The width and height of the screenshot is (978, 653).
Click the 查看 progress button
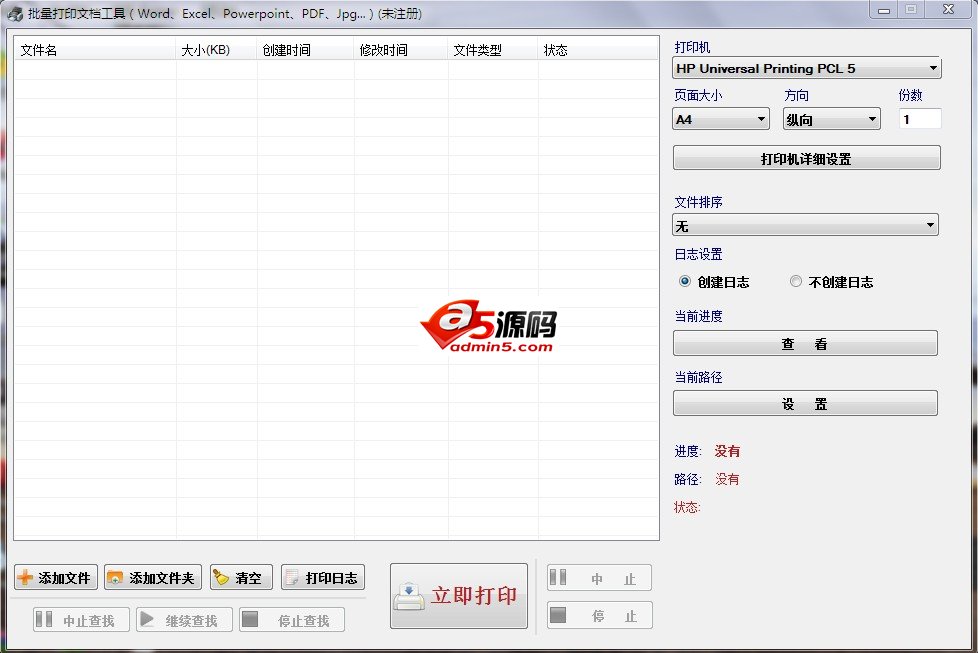point(805,343)
